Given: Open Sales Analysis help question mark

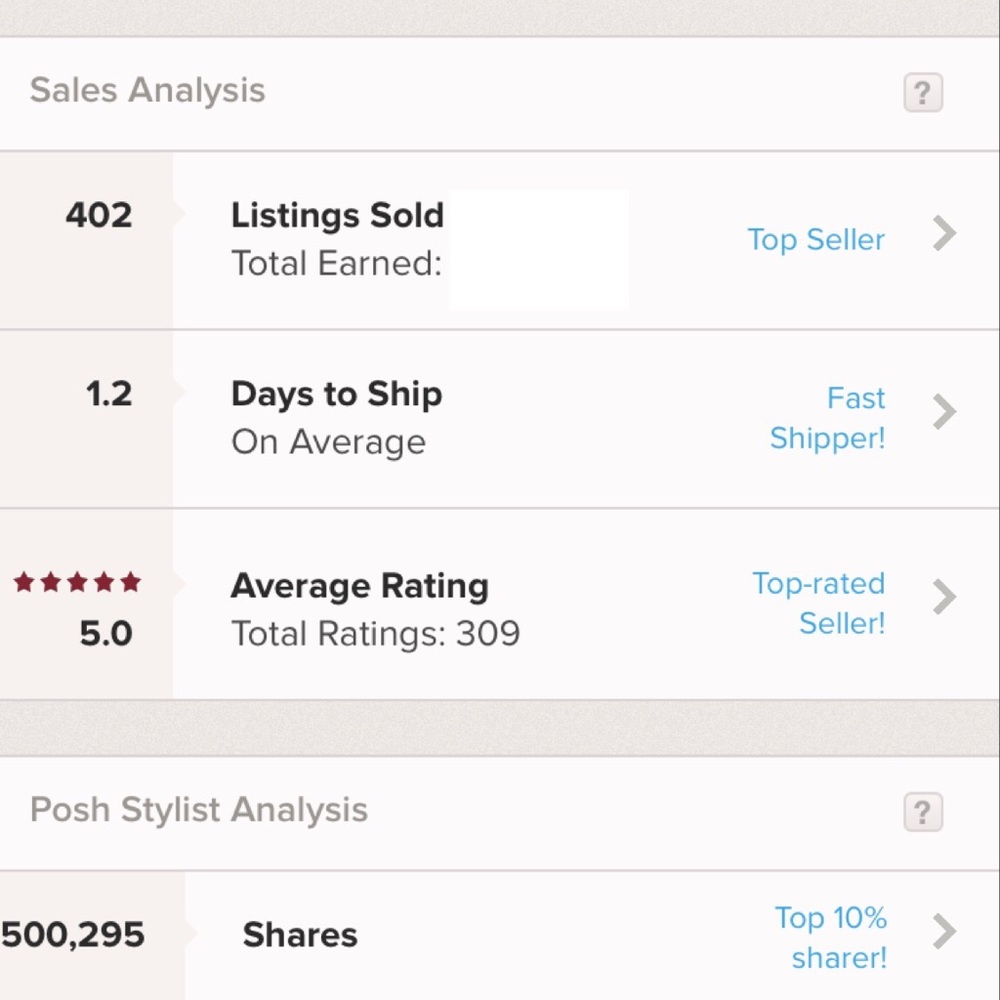Looking at the screenshot, I should pyautogui.click(x=923, y=92).
